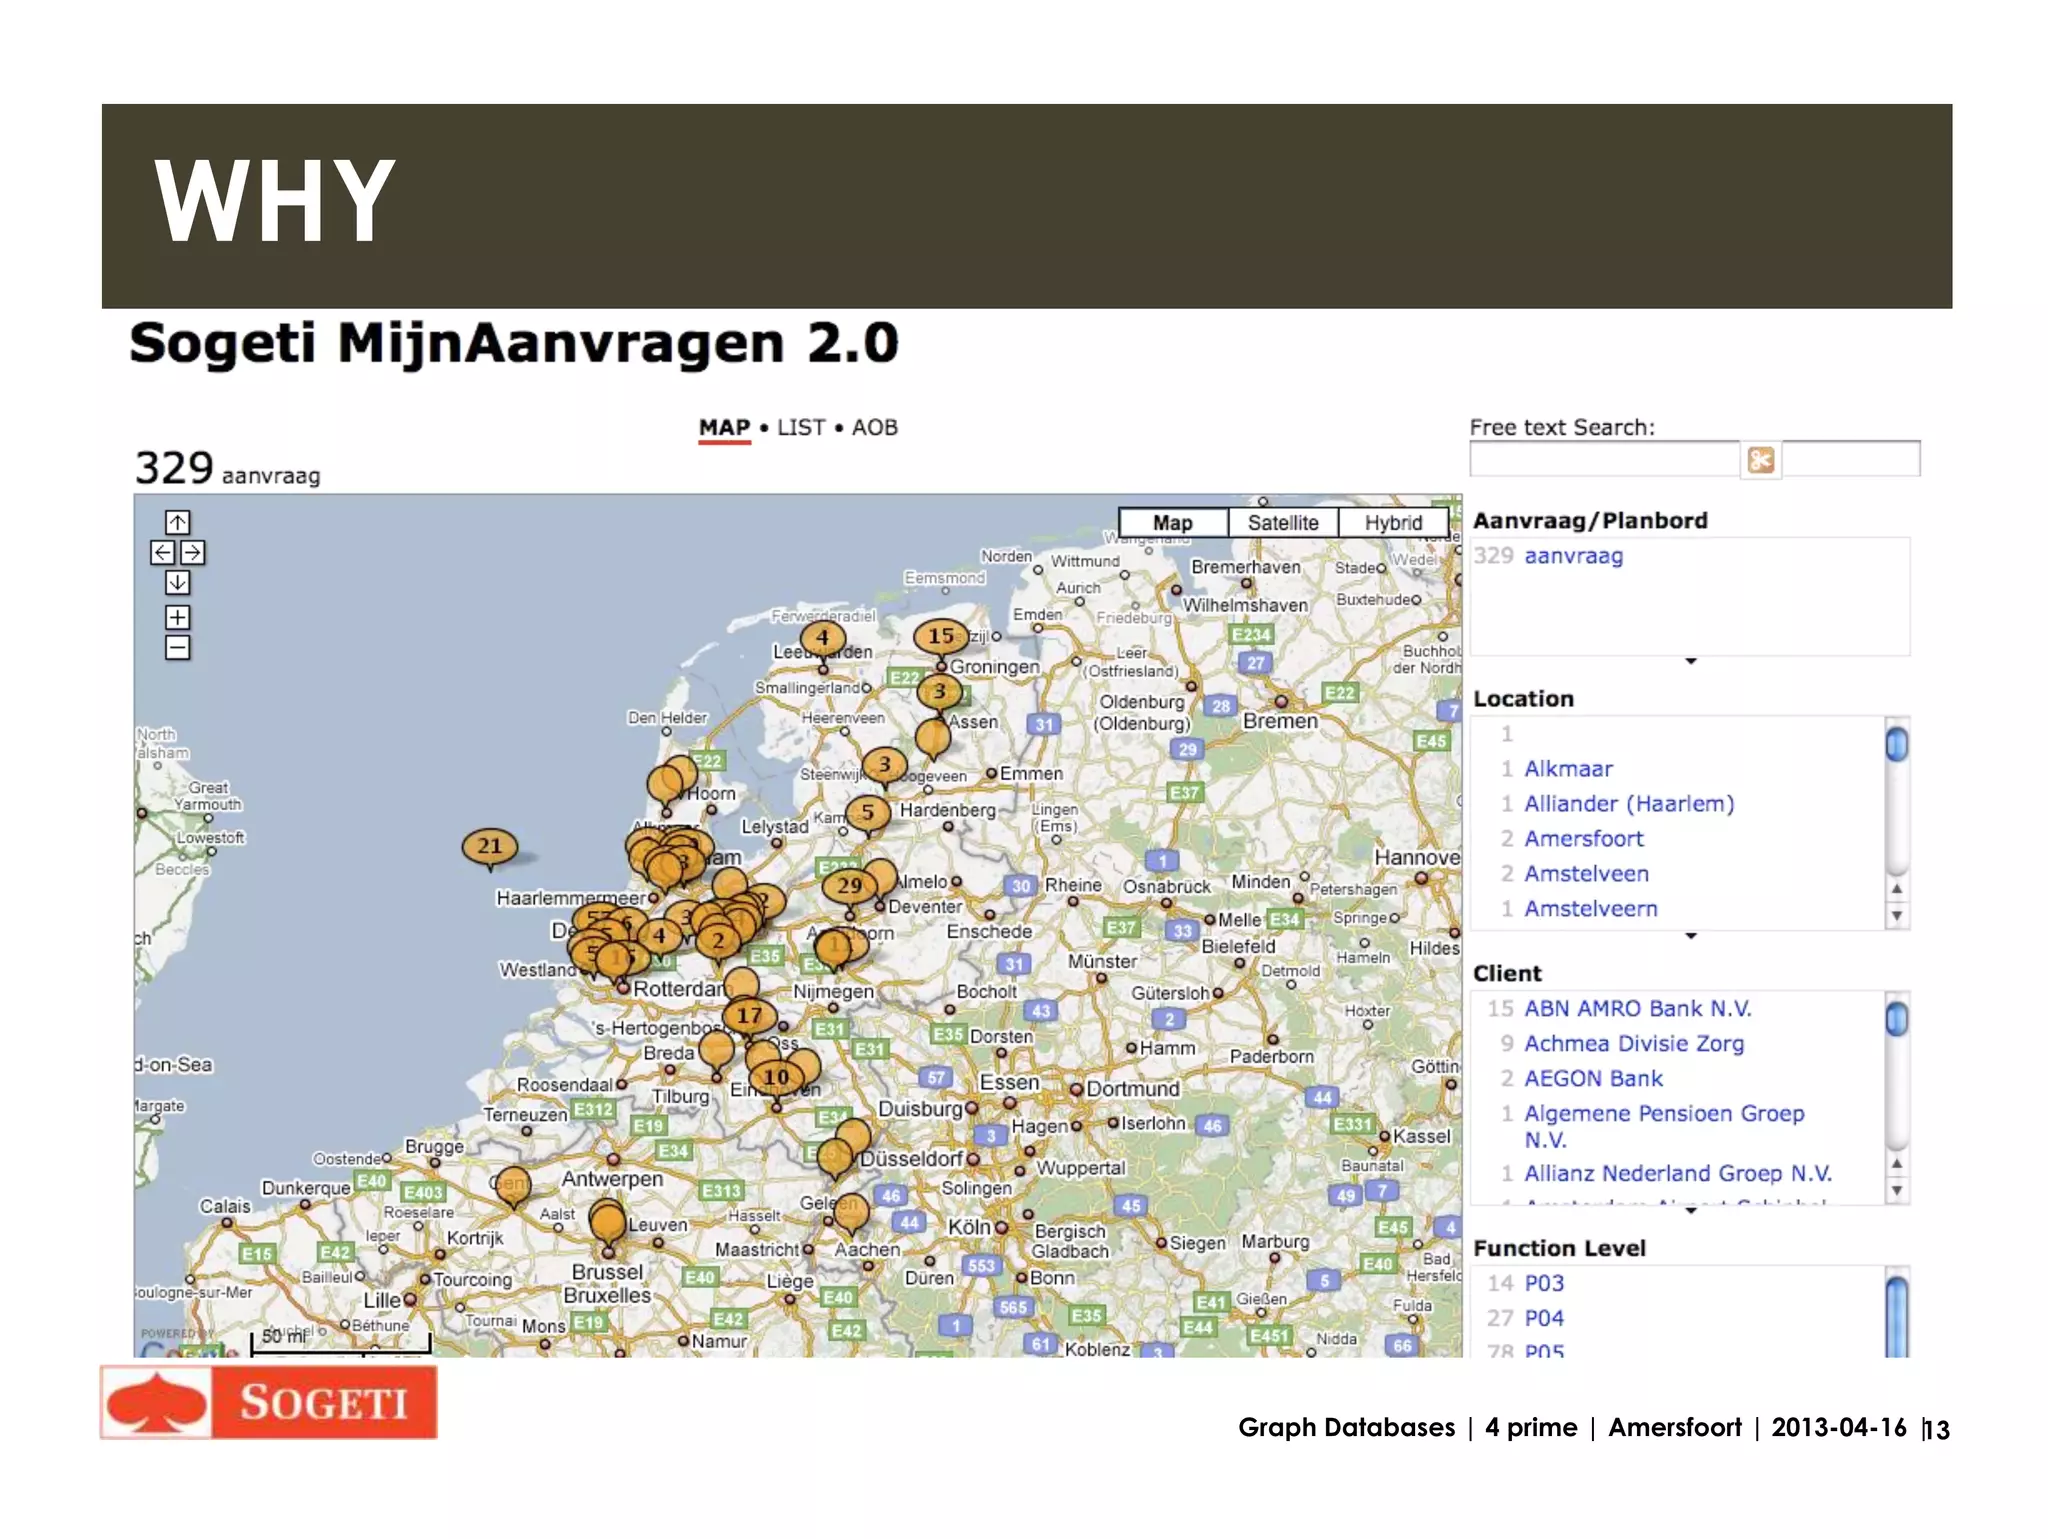Open the AOB tab
The width and height of the screenshot is (2048, 1539).
tap(875, 428)
